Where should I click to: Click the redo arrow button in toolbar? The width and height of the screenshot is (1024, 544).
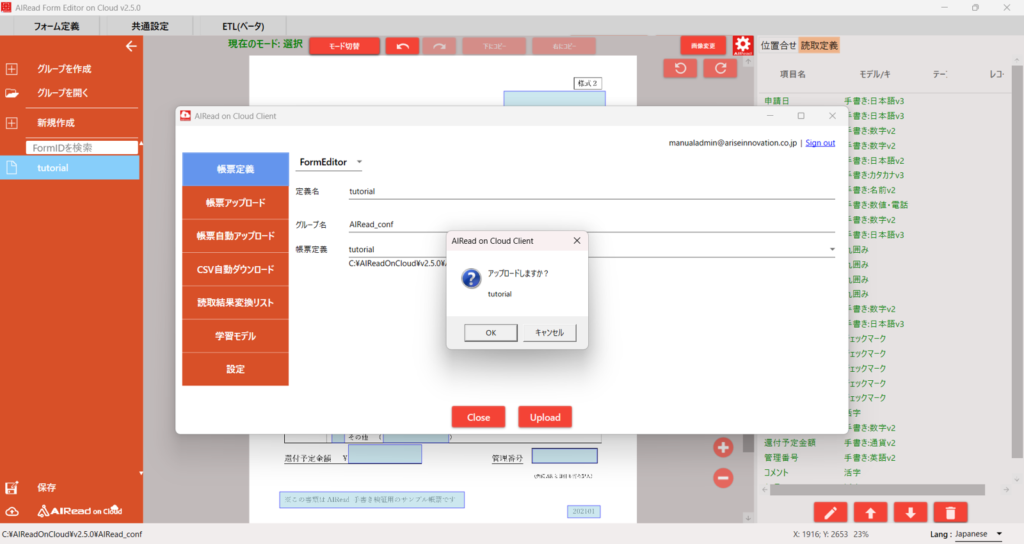[440, 46]
